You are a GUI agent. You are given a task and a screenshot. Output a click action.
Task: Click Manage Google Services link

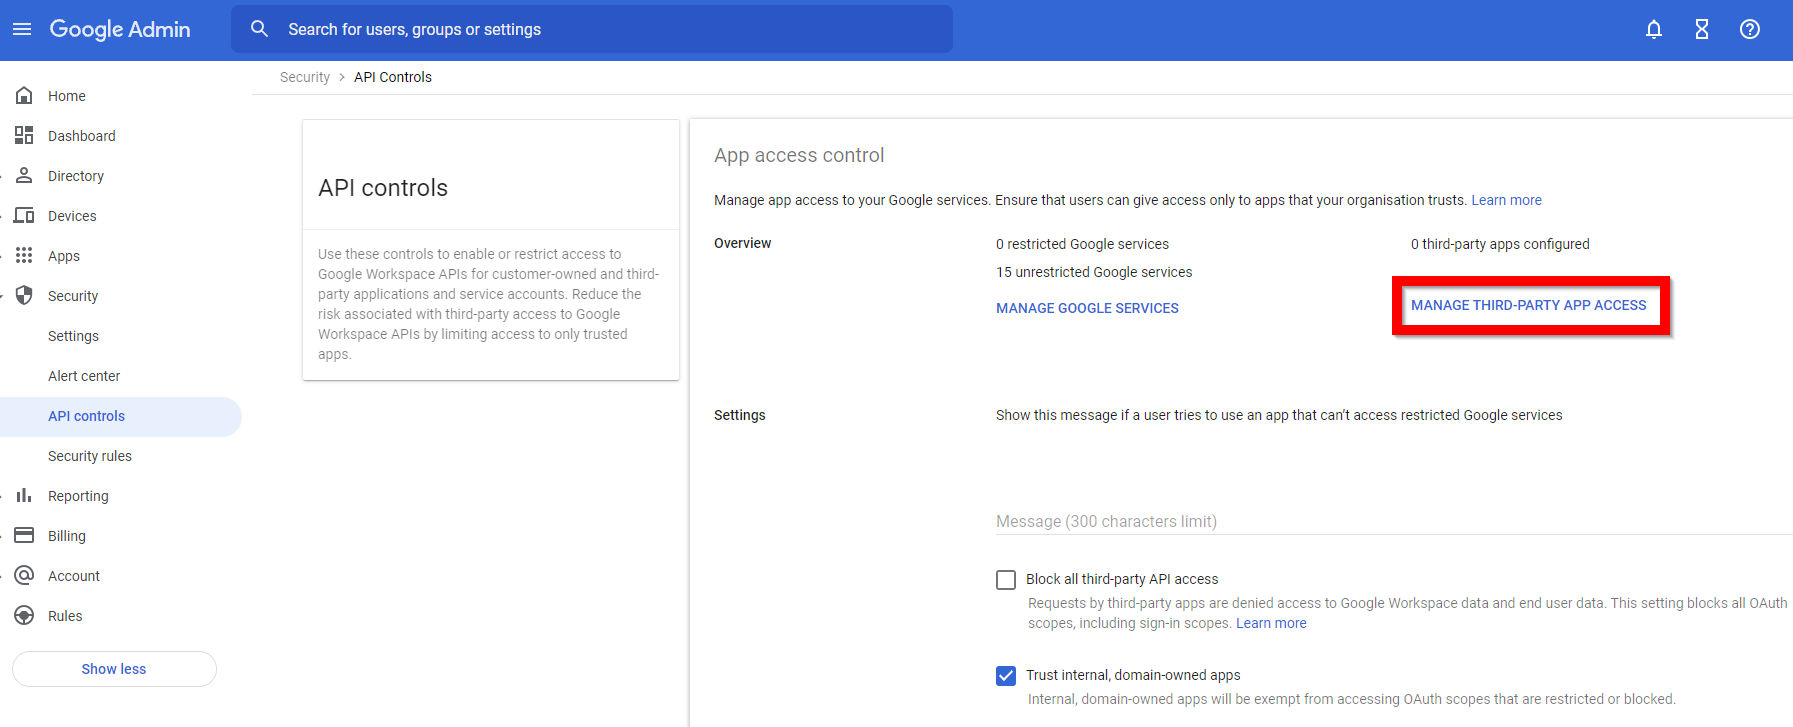[x=1087, y=308]
